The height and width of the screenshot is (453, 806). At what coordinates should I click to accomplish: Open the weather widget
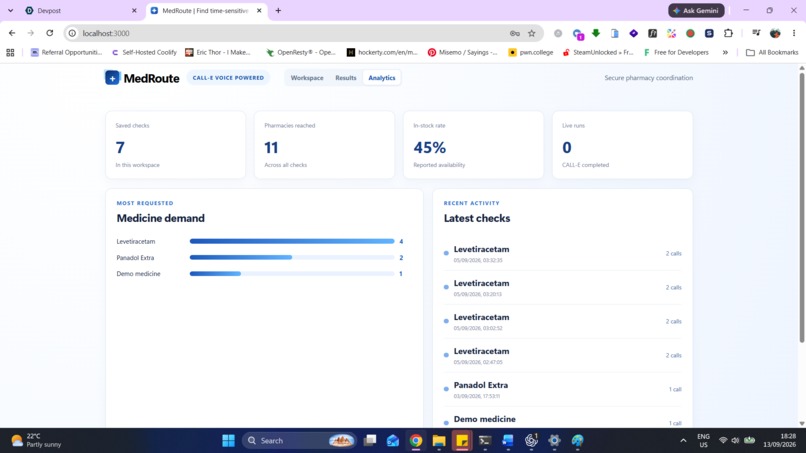tap(37, 441)
